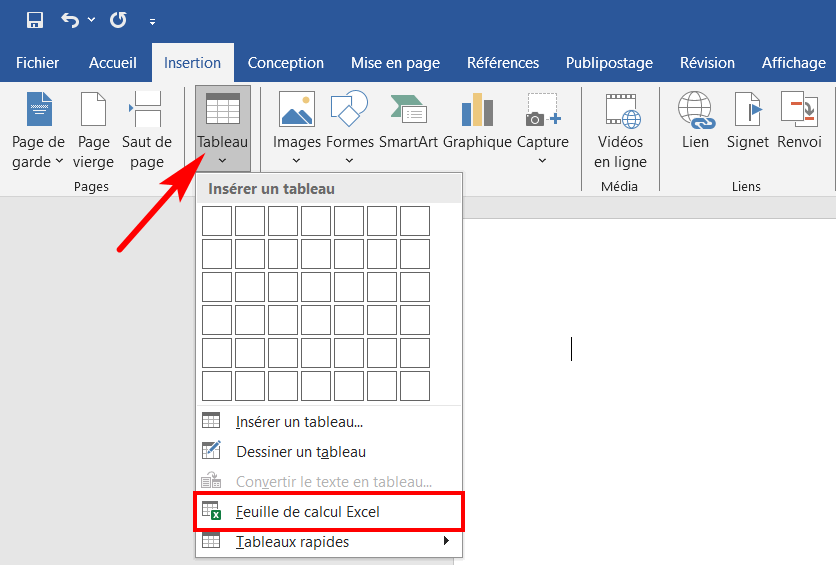
Task: Click the Tableau grid icon
Action: pos(222,109)
